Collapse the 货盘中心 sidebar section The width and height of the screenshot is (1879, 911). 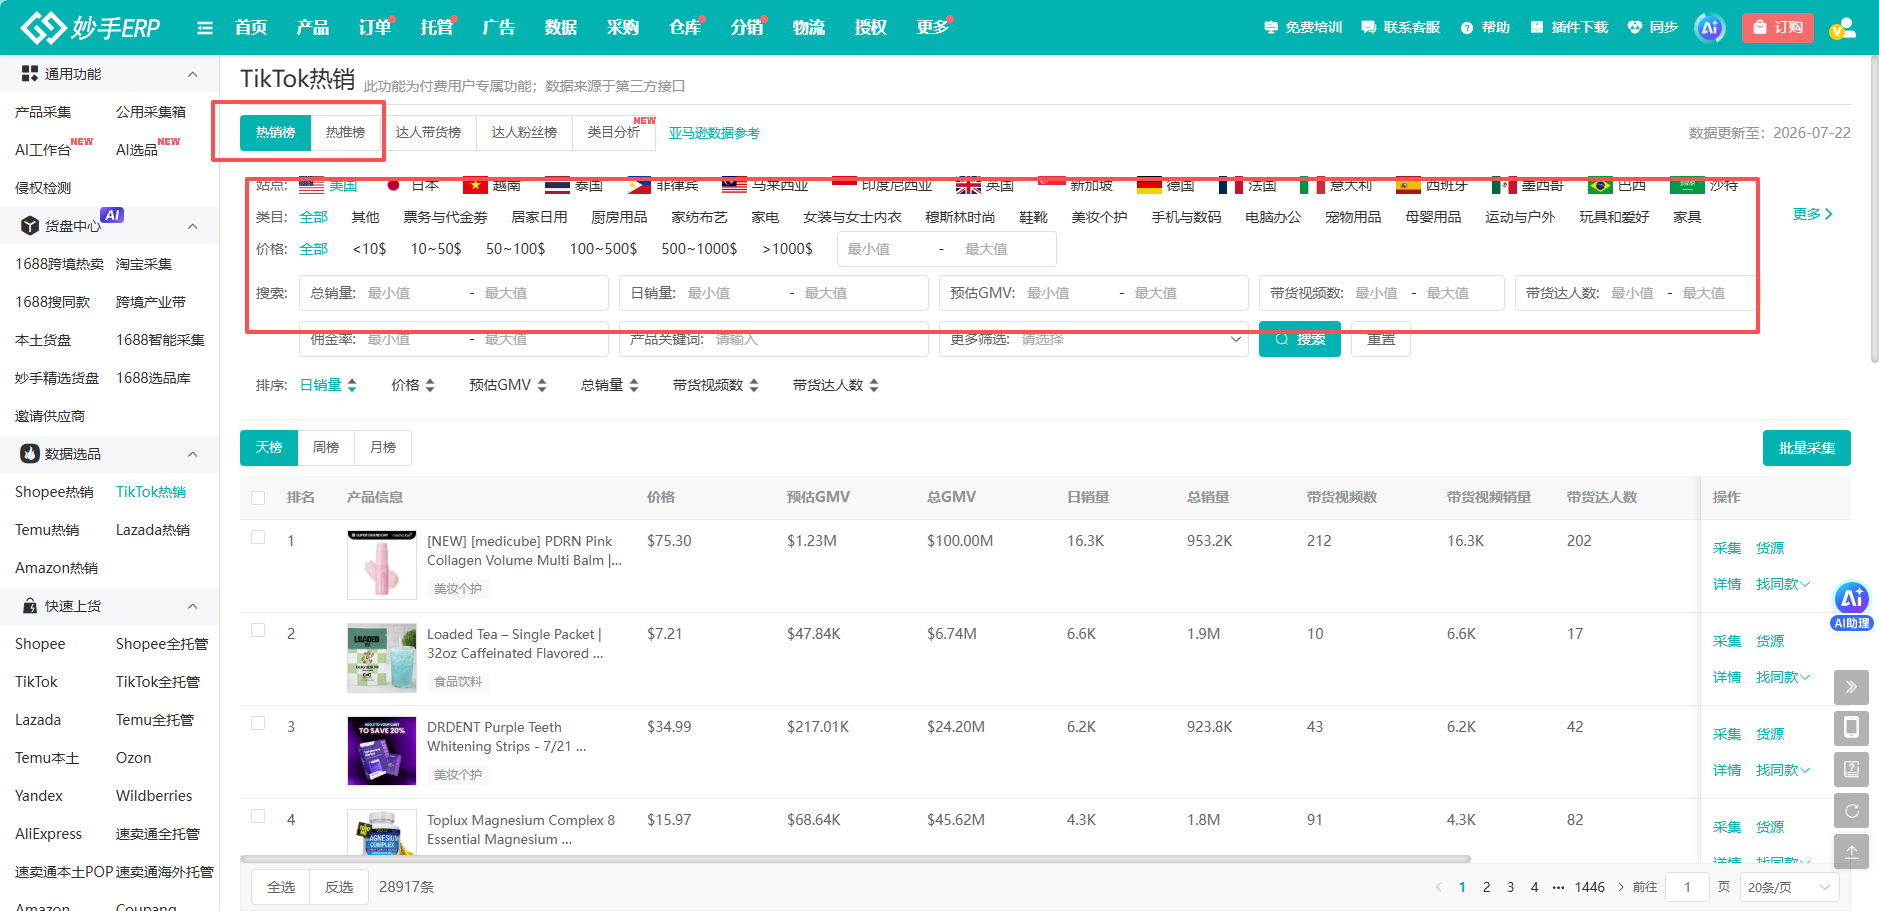pyautogui.click(x=192, y=226)
